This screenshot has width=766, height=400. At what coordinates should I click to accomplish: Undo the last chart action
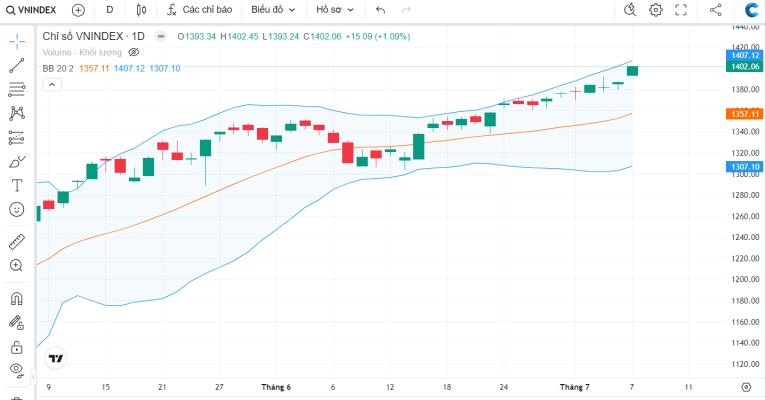381,10
